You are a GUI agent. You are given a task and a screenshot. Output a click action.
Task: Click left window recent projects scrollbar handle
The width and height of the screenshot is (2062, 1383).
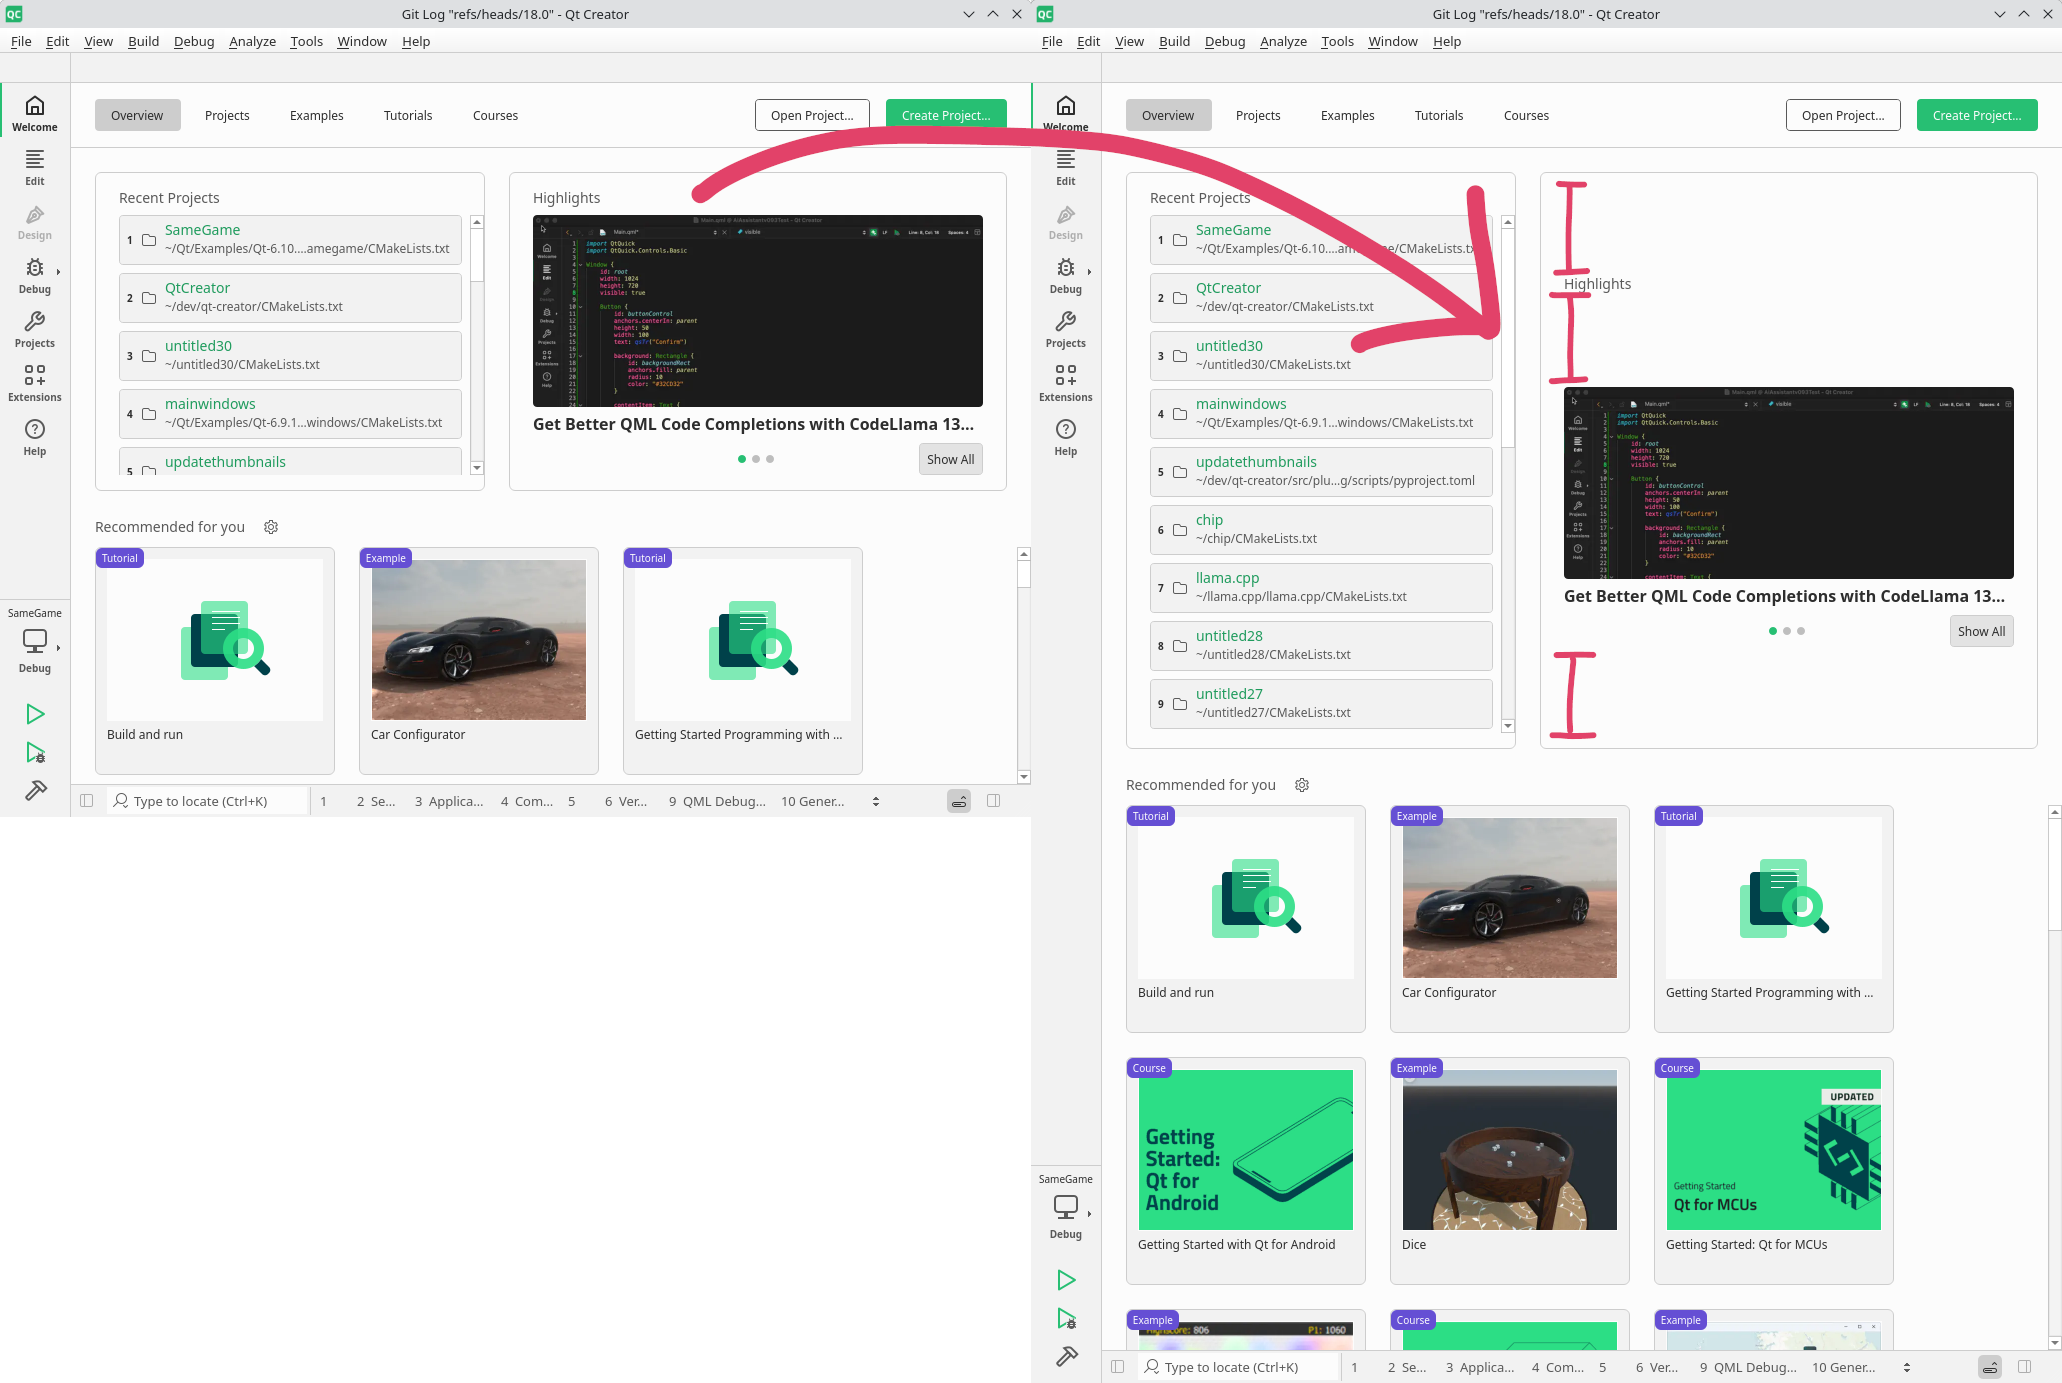click(477, 255)
